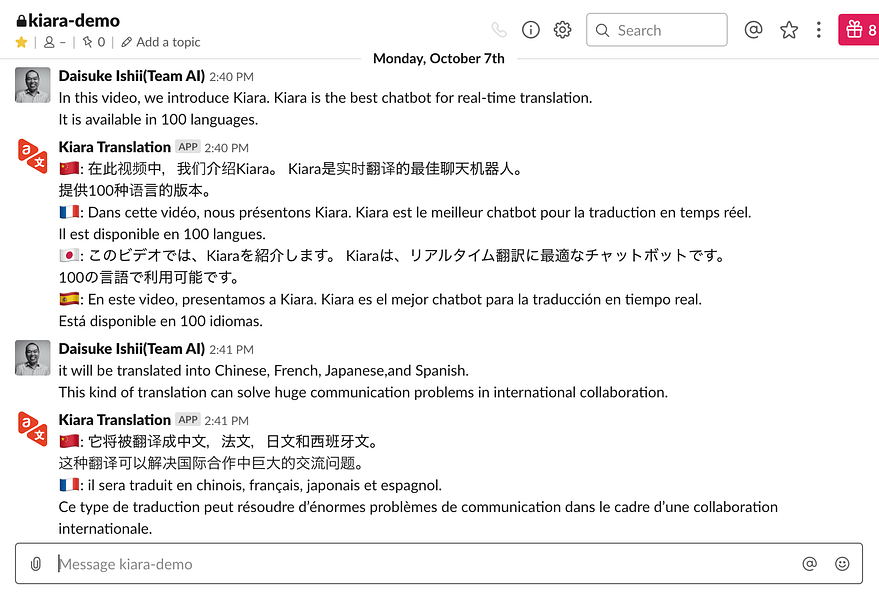Open the pink gift What's New button

(860, 29)
